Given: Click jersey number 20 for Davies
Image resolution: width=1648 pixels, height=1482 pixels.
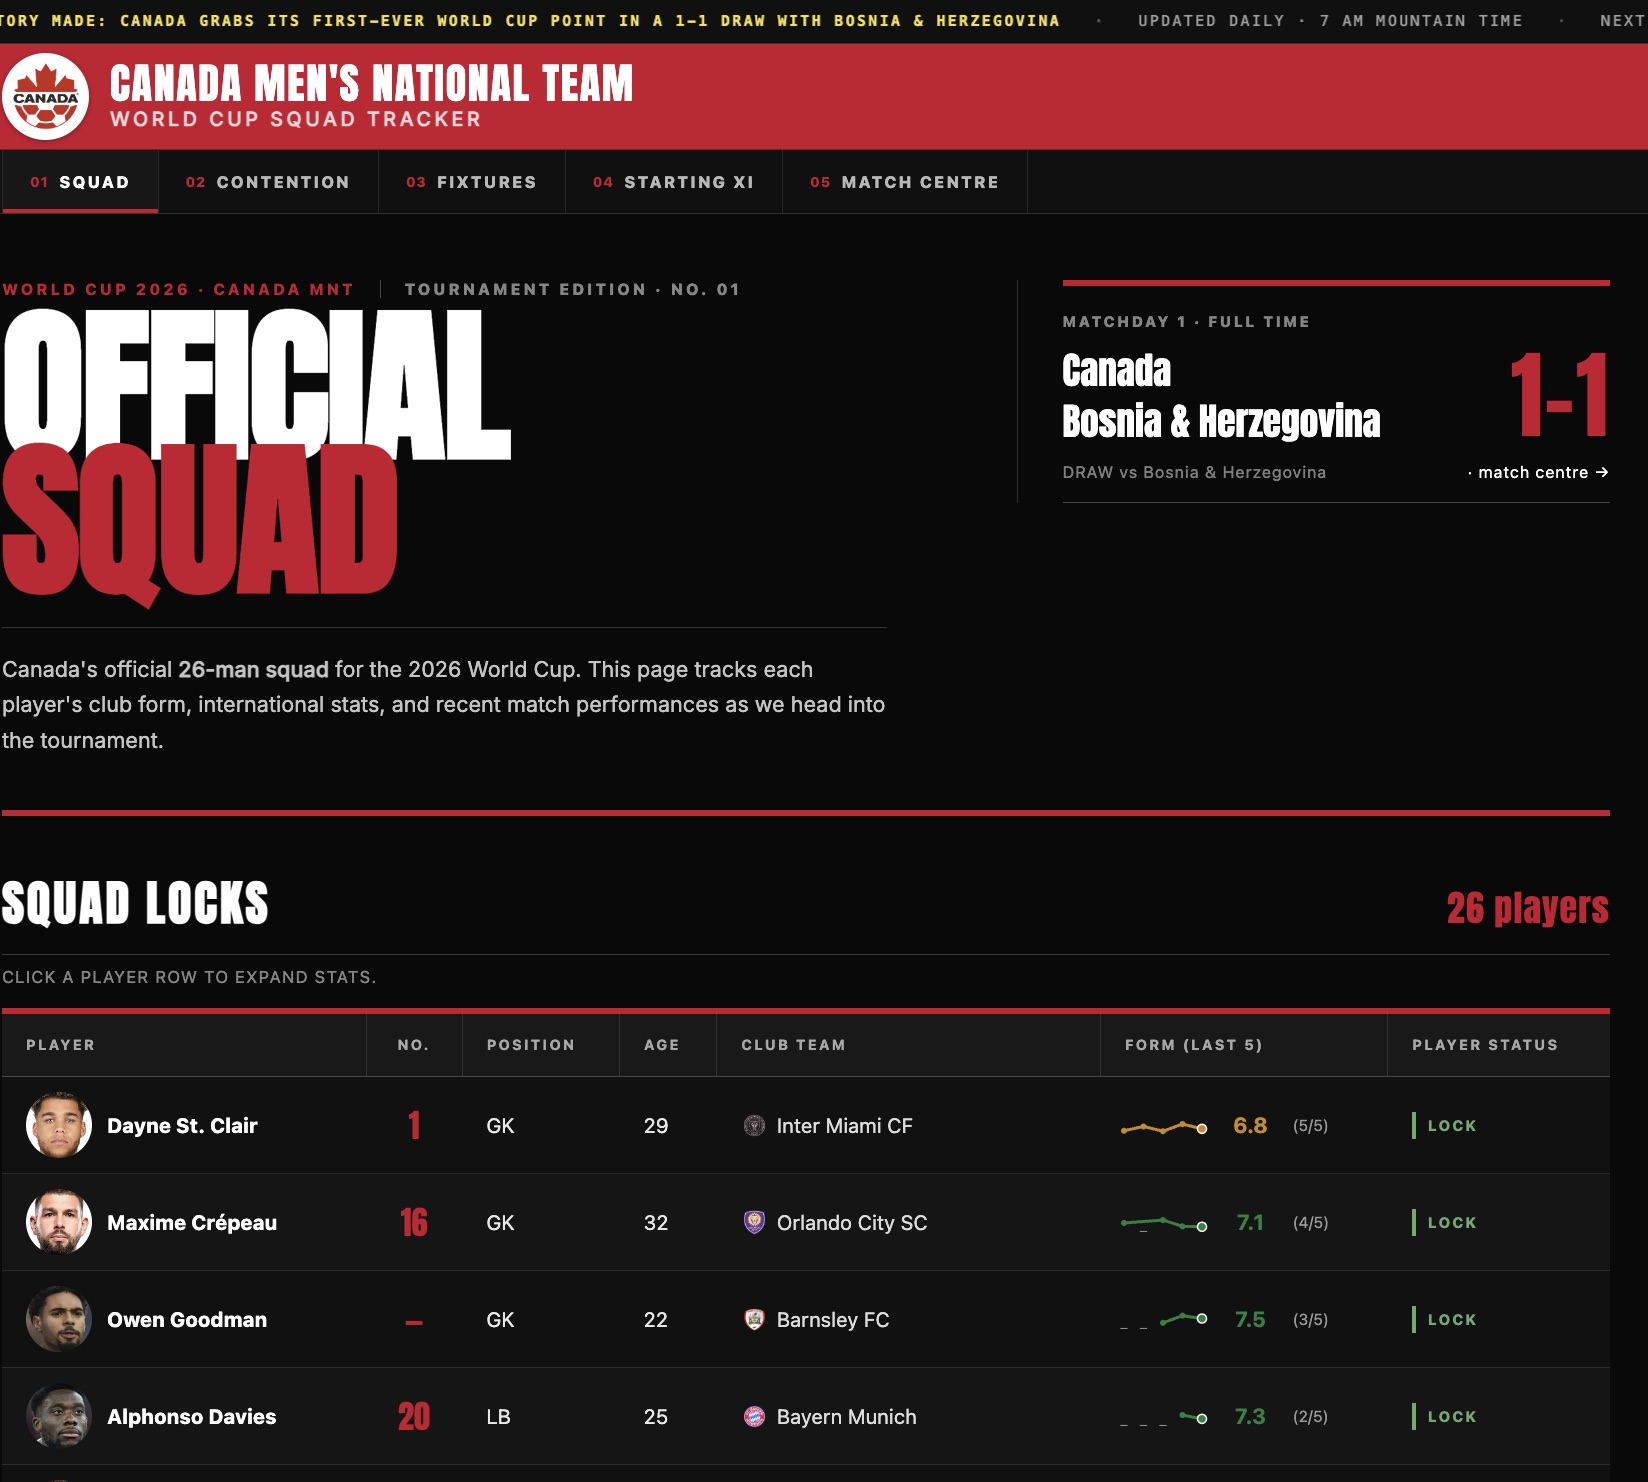Looking at the screenshot, I should point(414,1416).
